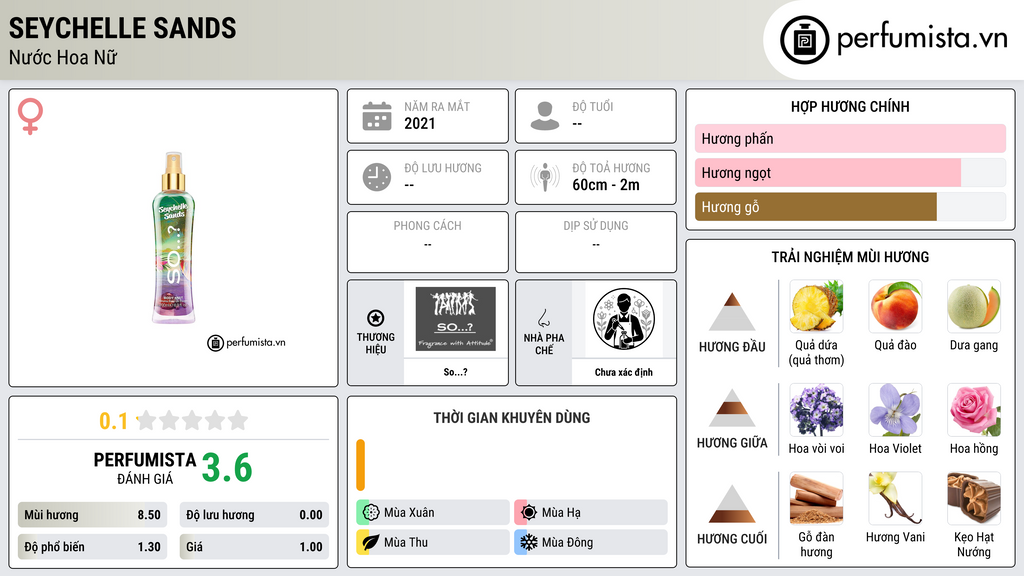Click the HỢP HƯƠNG CHÍNH heading
The image size is (1024, 576).
tap(850, 106)
